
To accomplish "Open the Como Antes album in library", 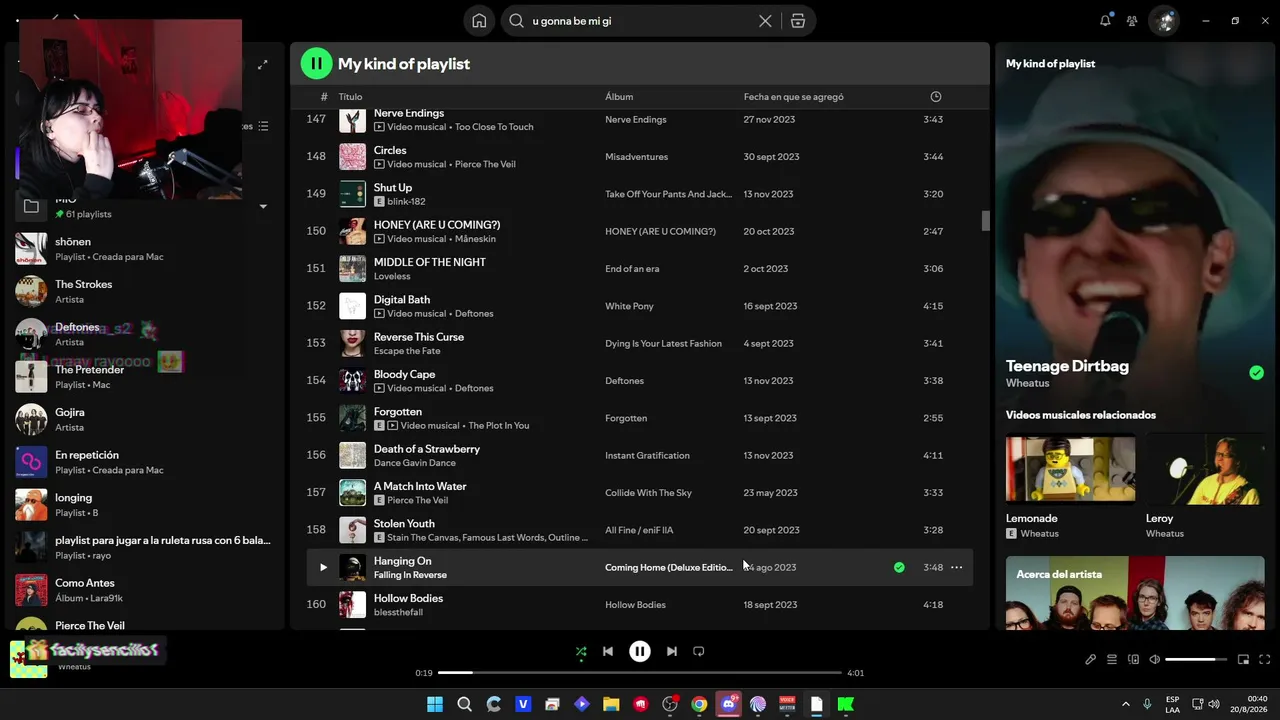I will [x=145, y=590].
